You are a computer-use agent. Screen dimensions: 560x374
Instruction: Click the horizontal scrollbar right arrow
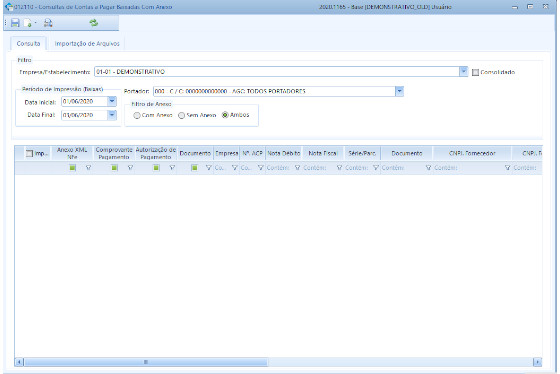coord(537,362)
